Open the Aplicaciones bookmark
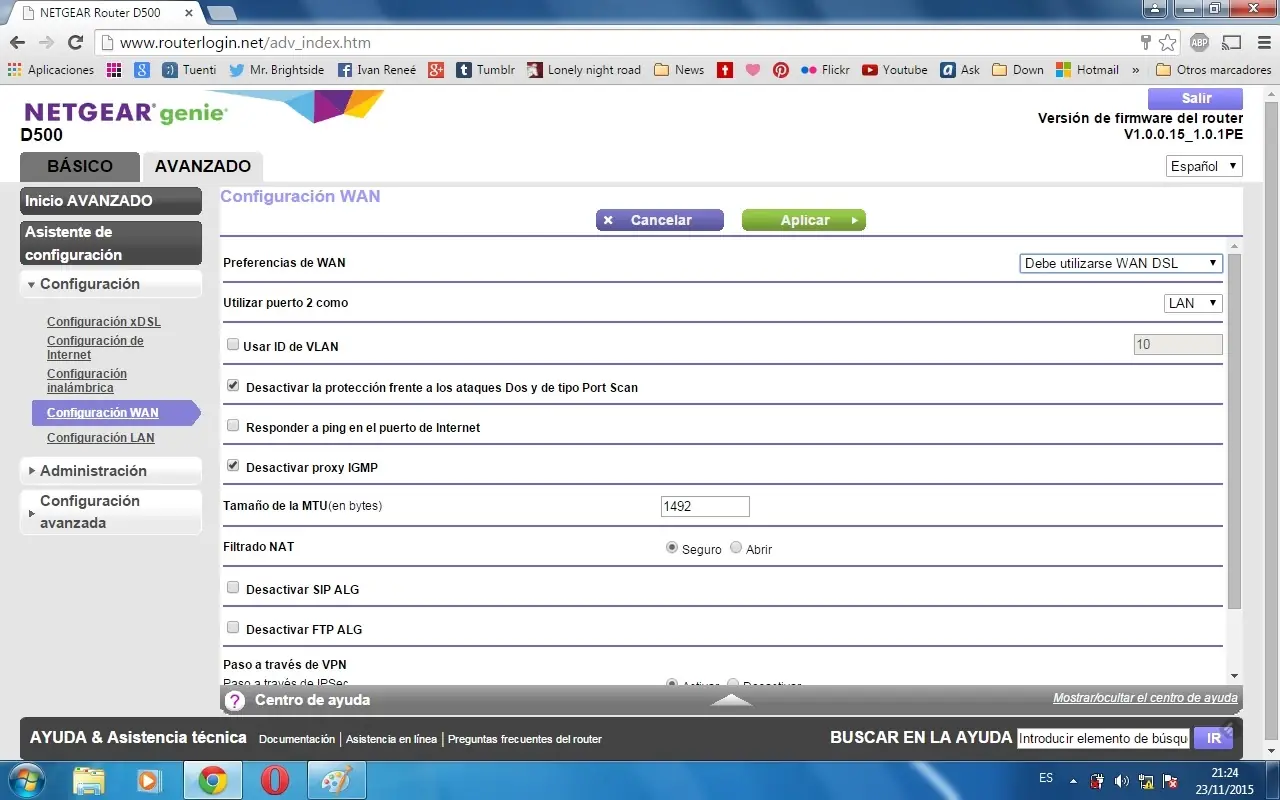 tap(51, 70)
